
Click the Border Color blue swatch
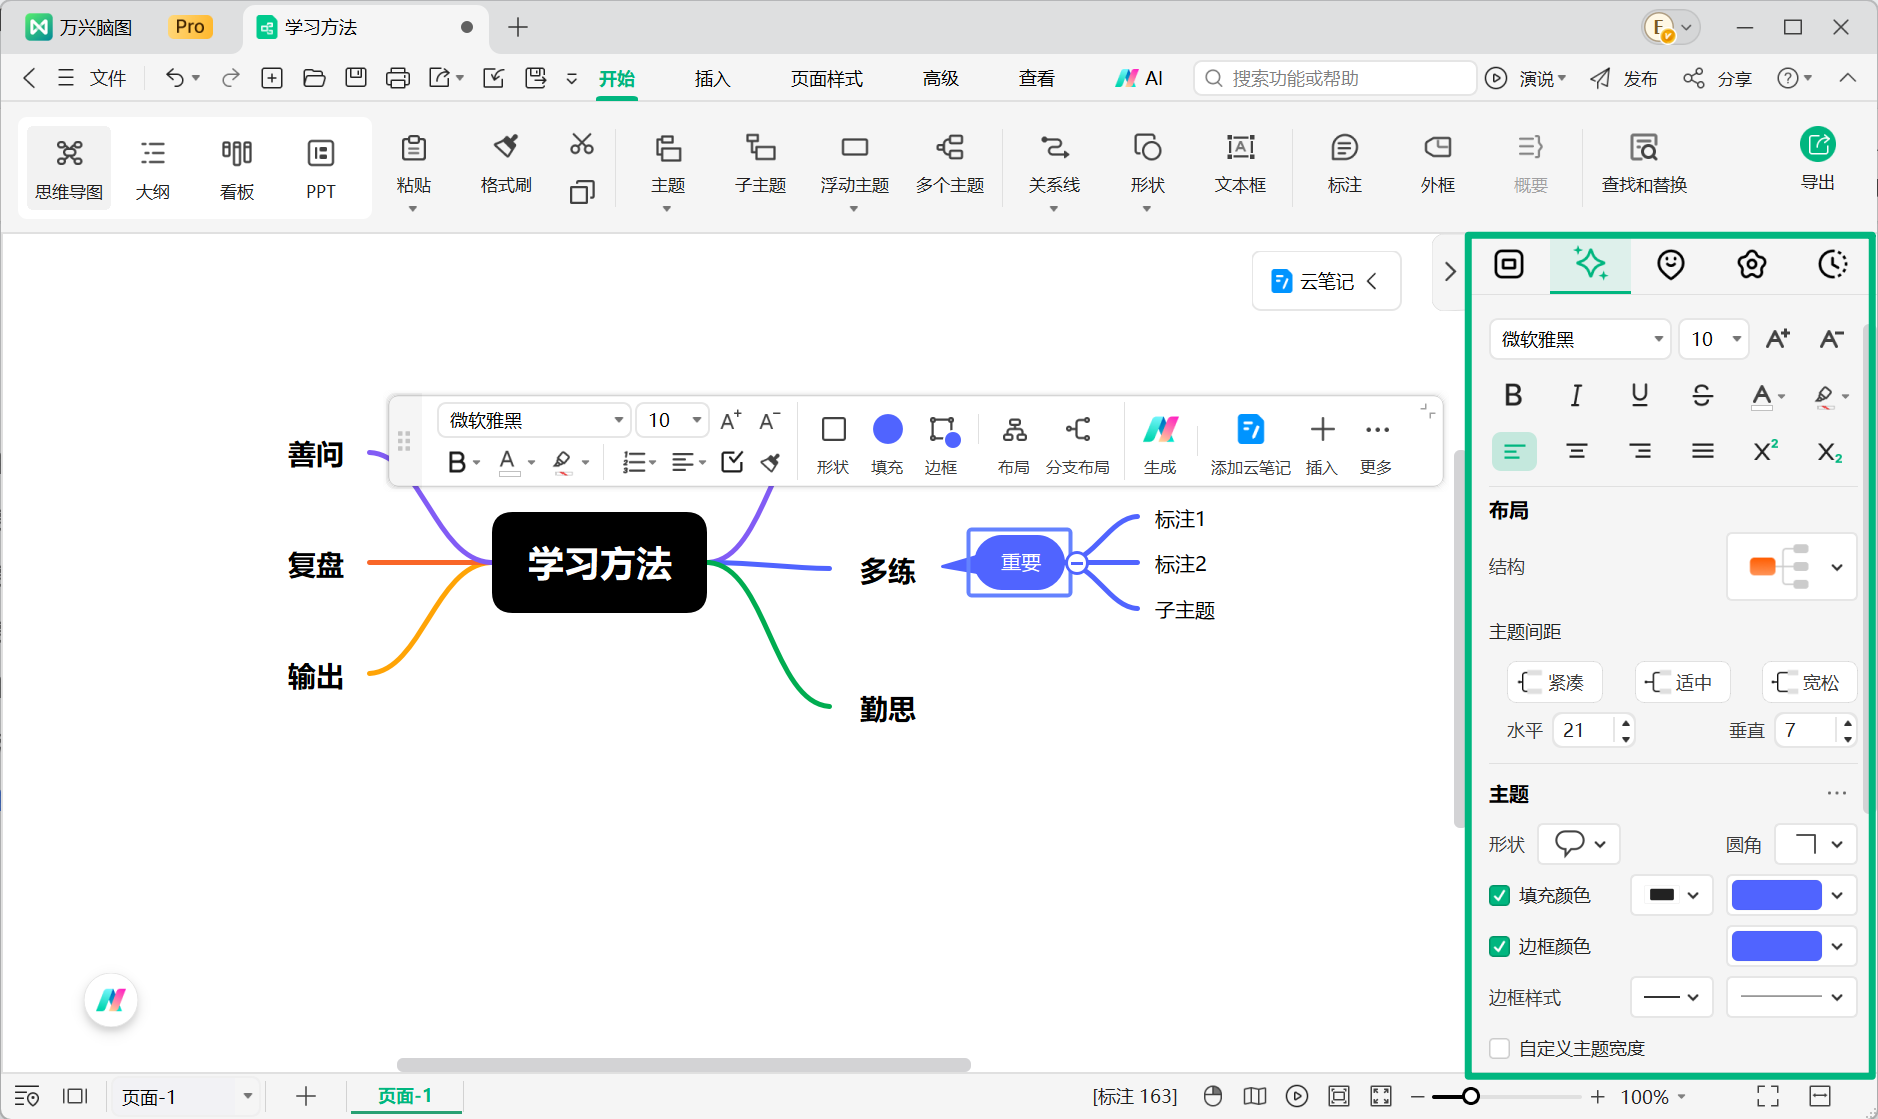coord(1776,946)
